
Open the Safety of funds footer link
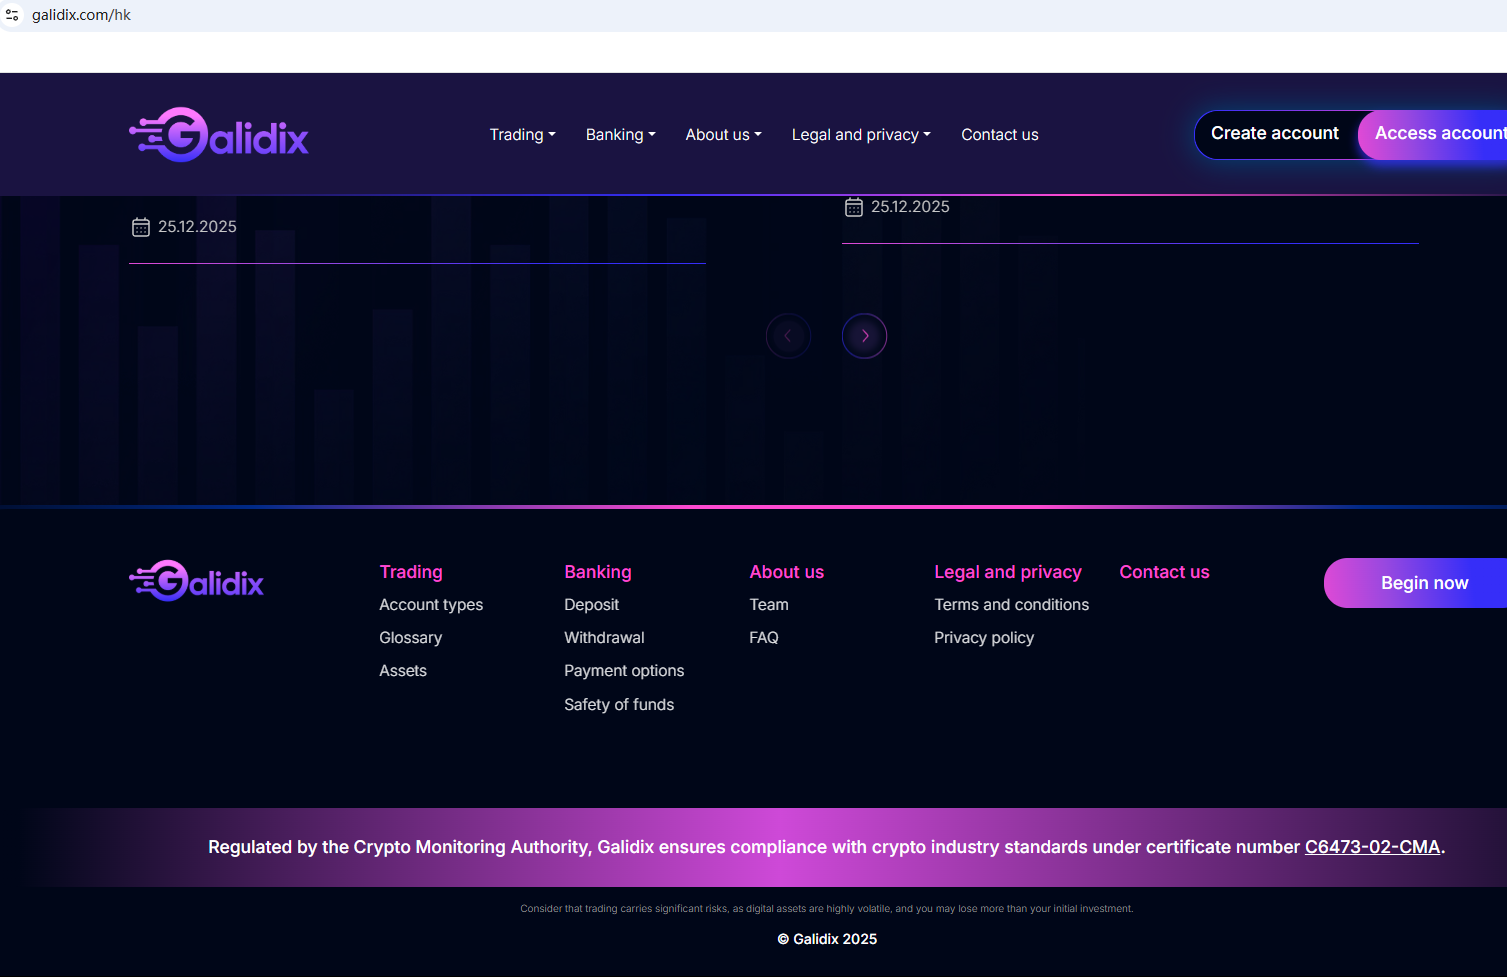coord(619,705)
